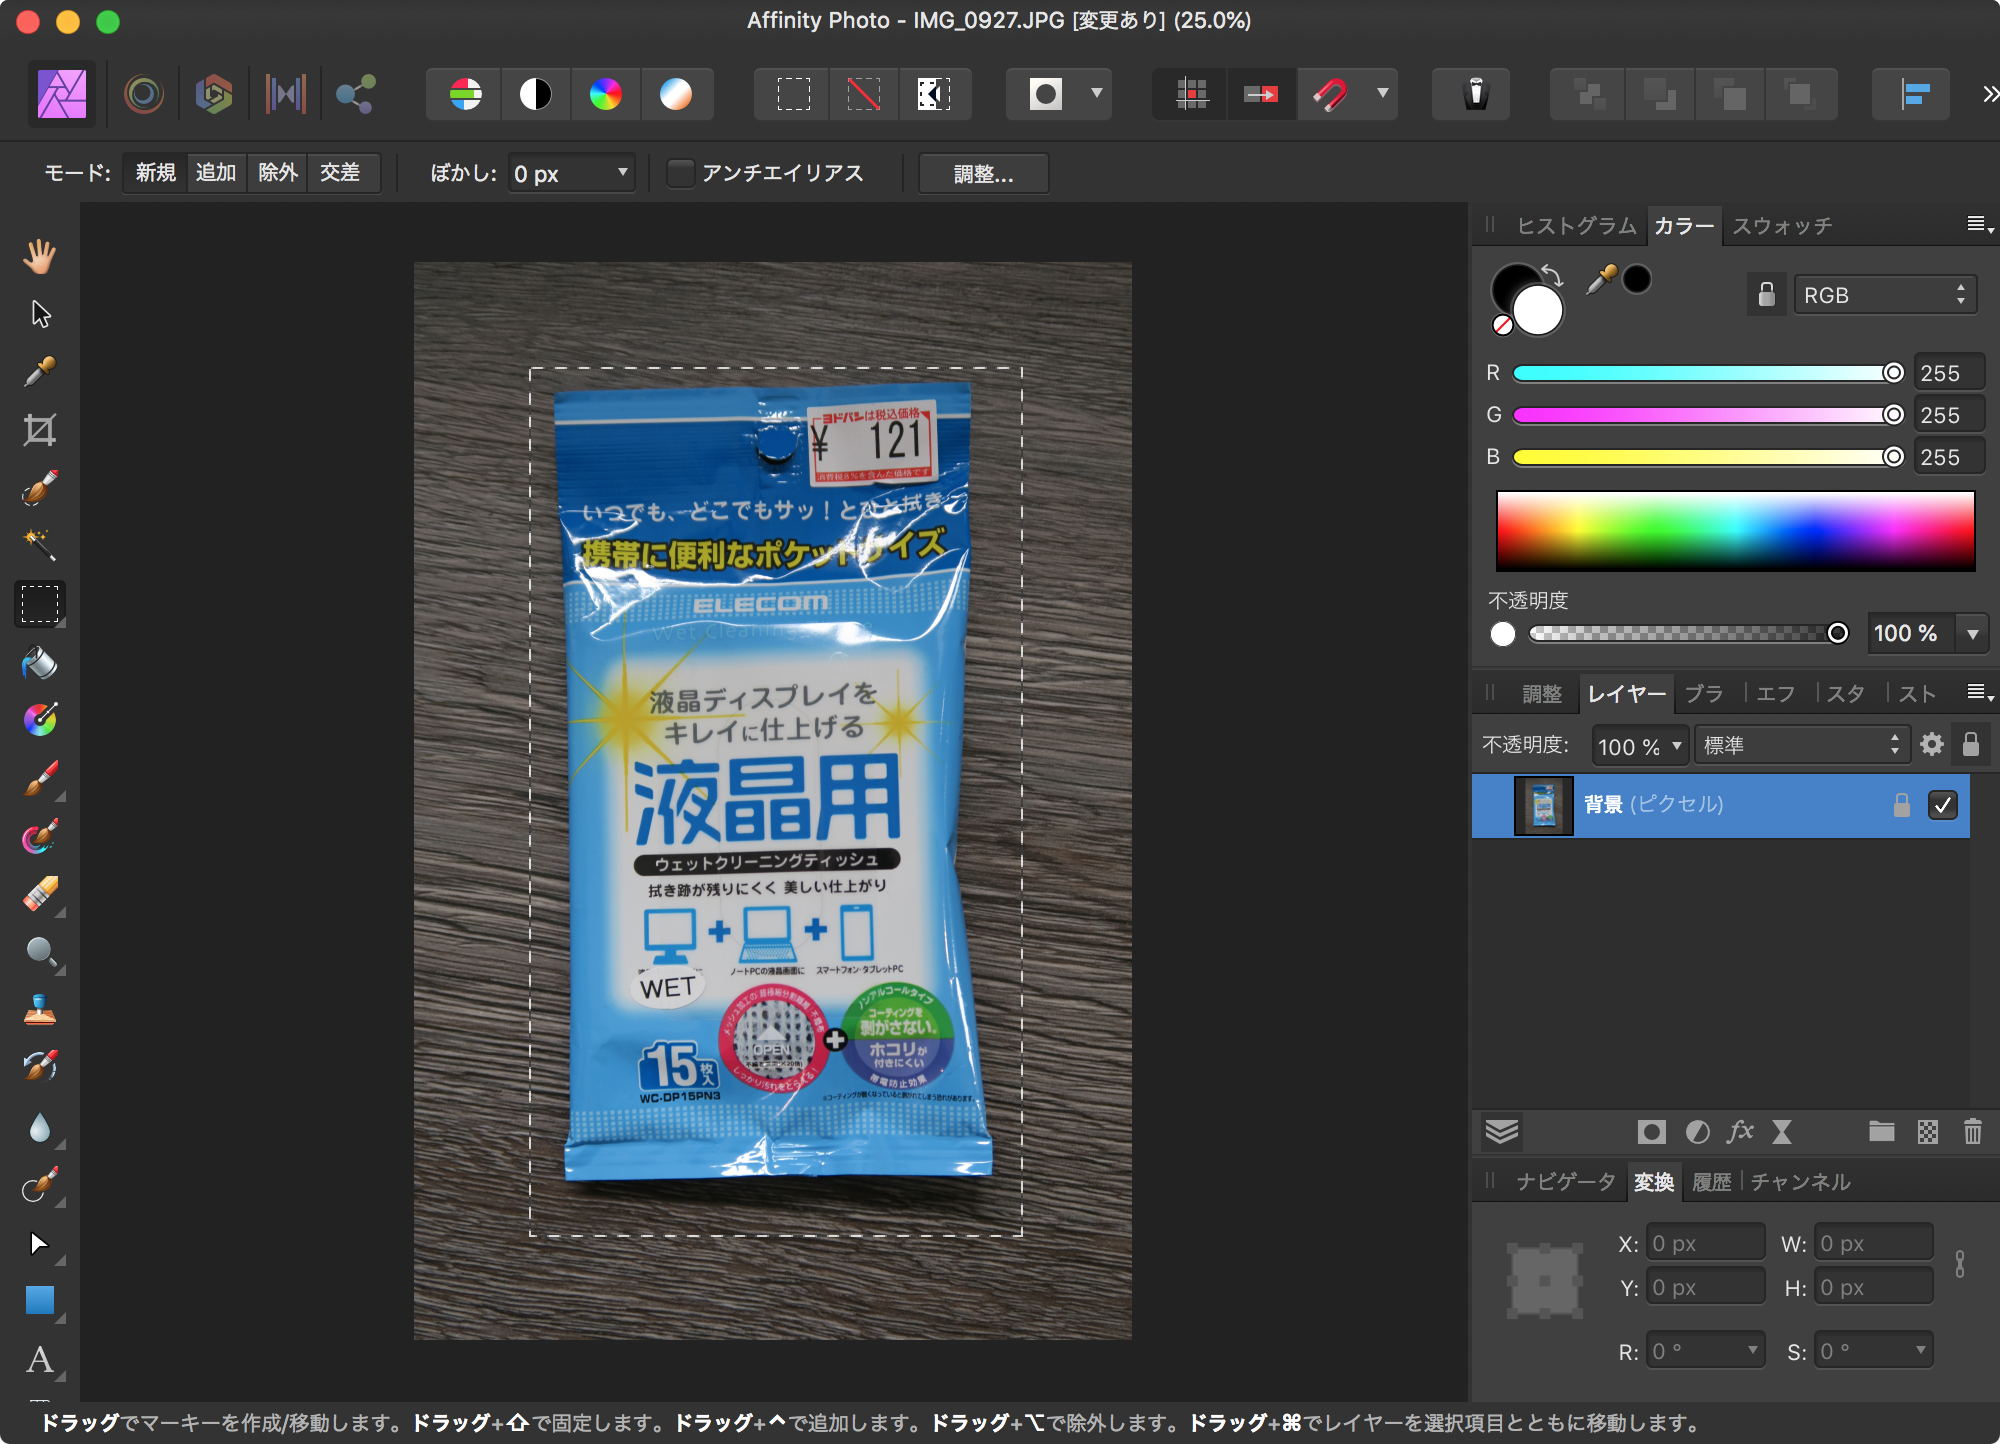The height and width of the screenshot is (1444, 2000).
Task: Switch to the Develop Persona
Action: click(x=213, y=94)
